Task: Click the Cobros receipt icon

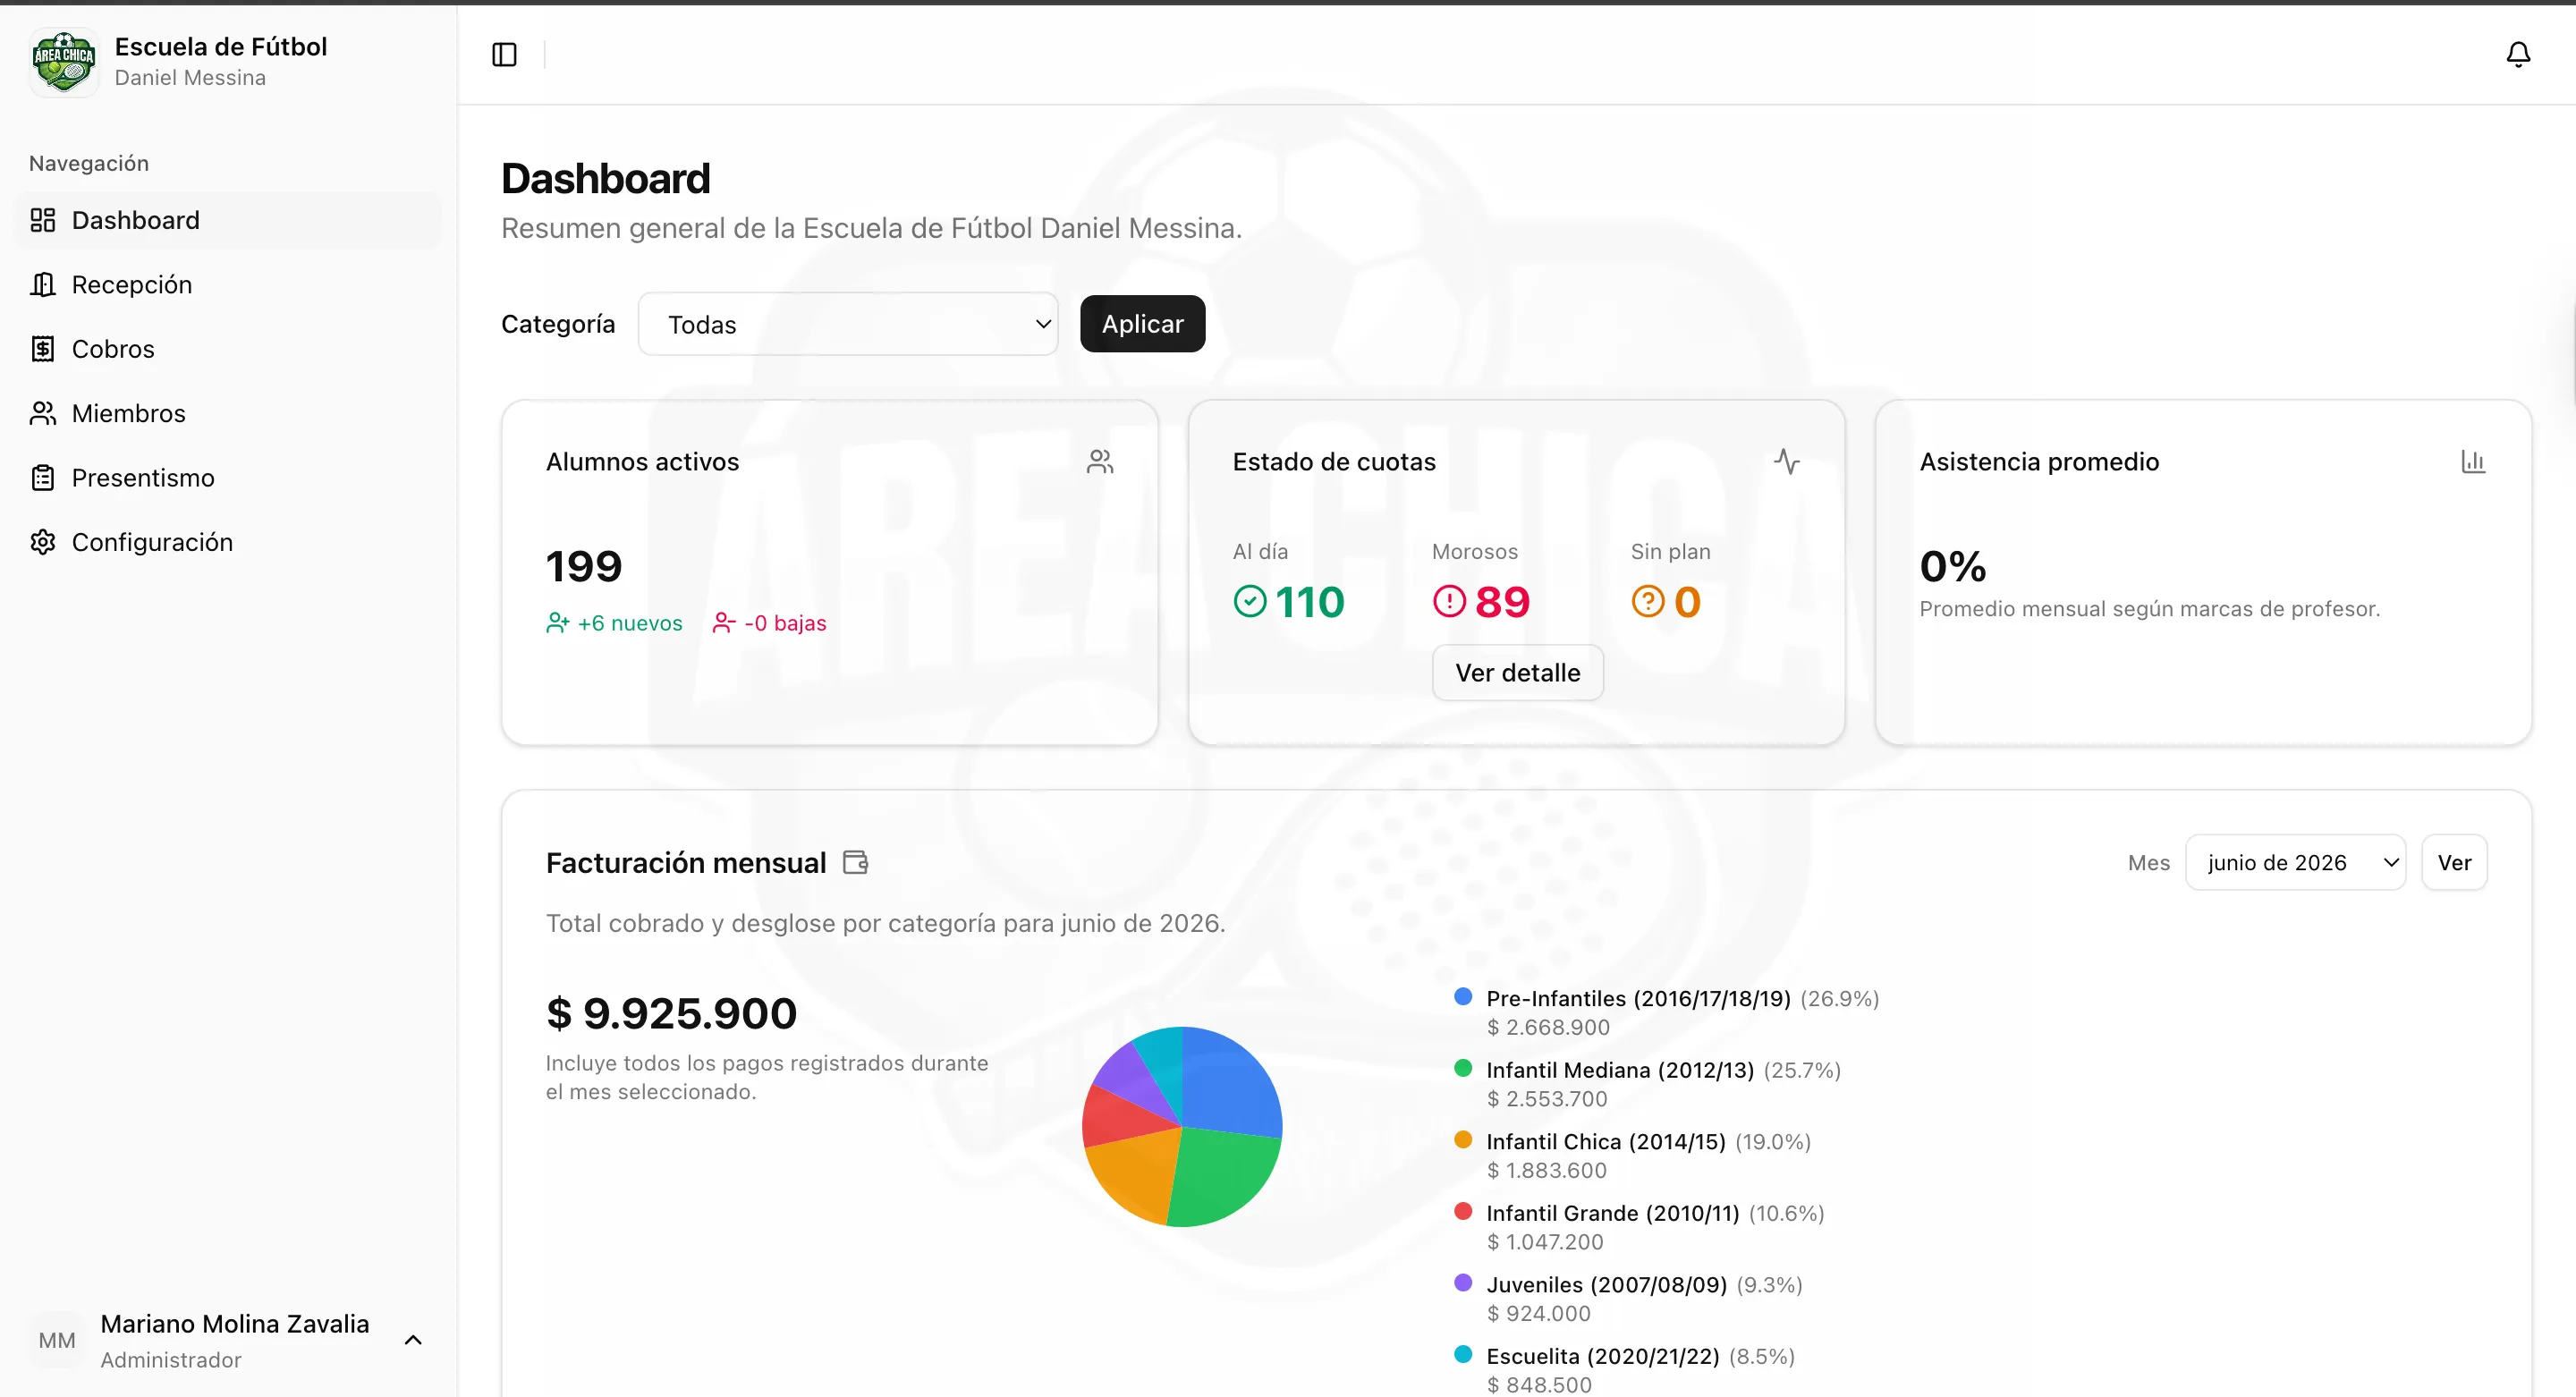Action: [x=43, y=349]
